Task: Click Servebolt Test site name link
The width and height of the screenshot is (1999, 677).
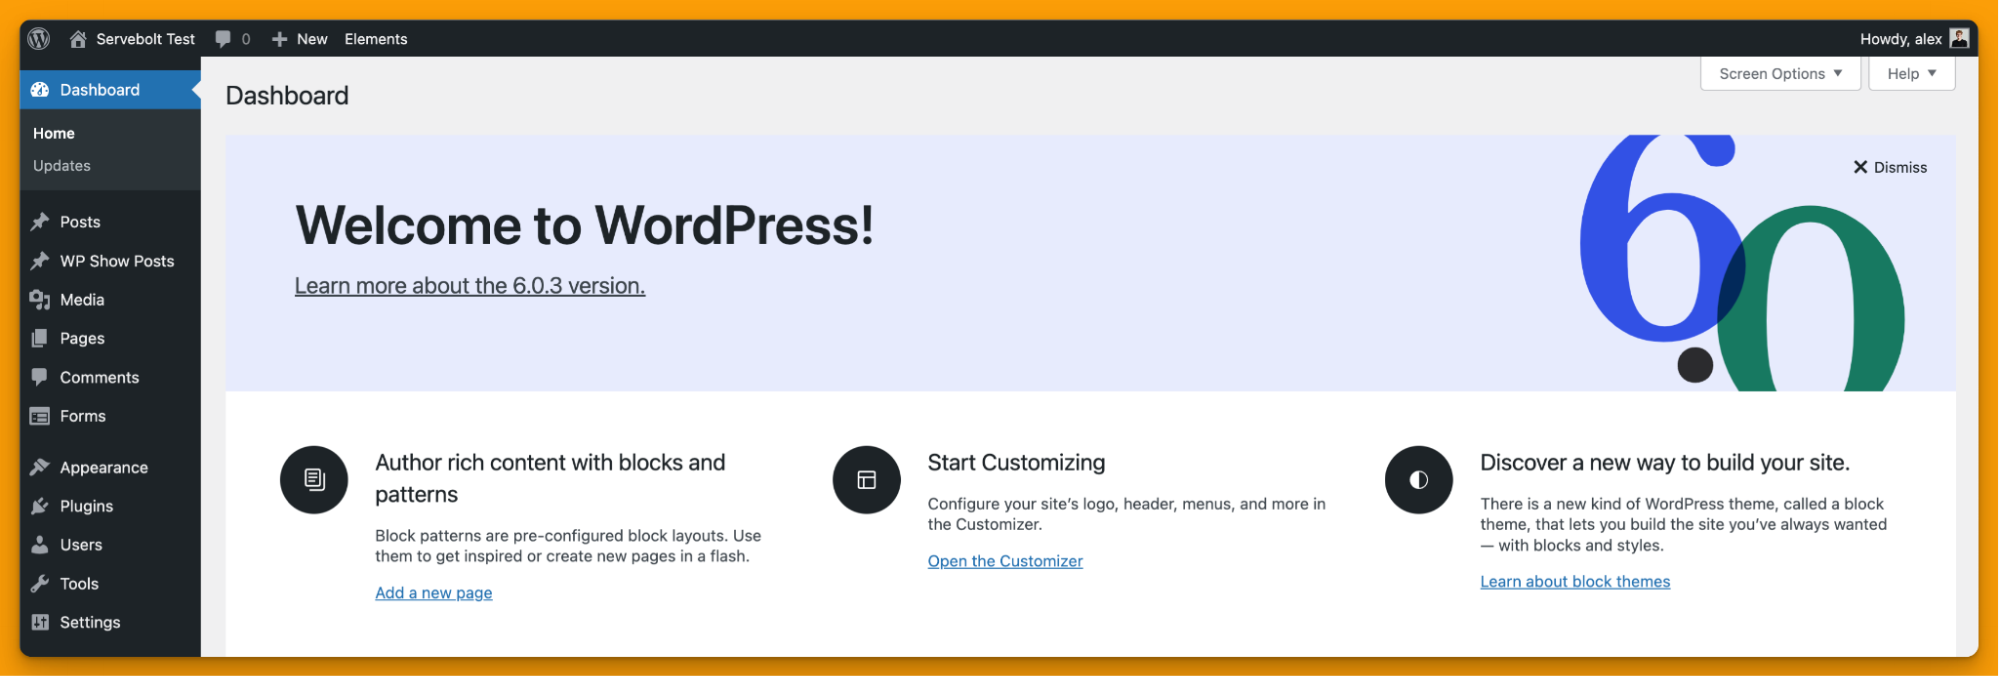Action: point(146,39)
